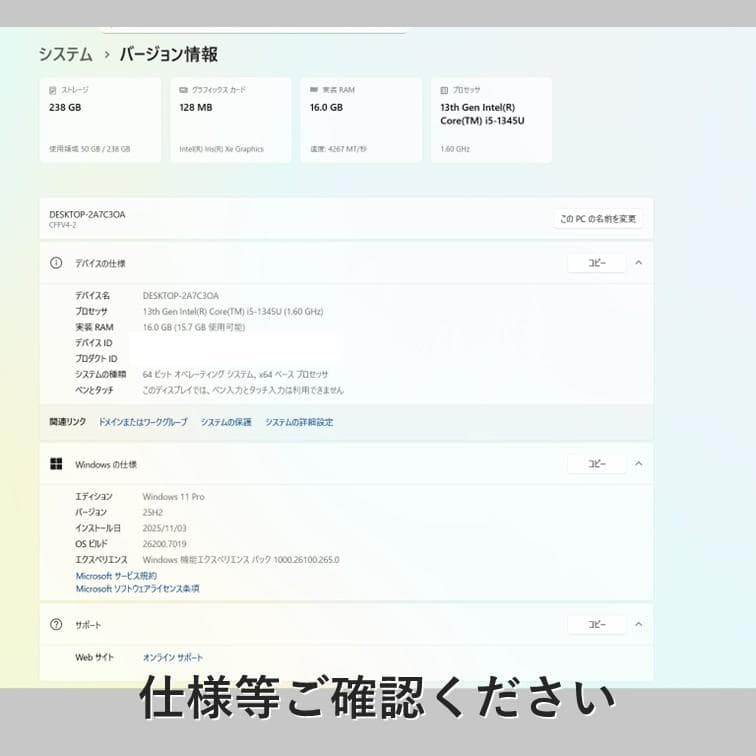This screenshot has width=756, height=756.
Task: Click the System breadcrumb link
Action: point(66,54)
